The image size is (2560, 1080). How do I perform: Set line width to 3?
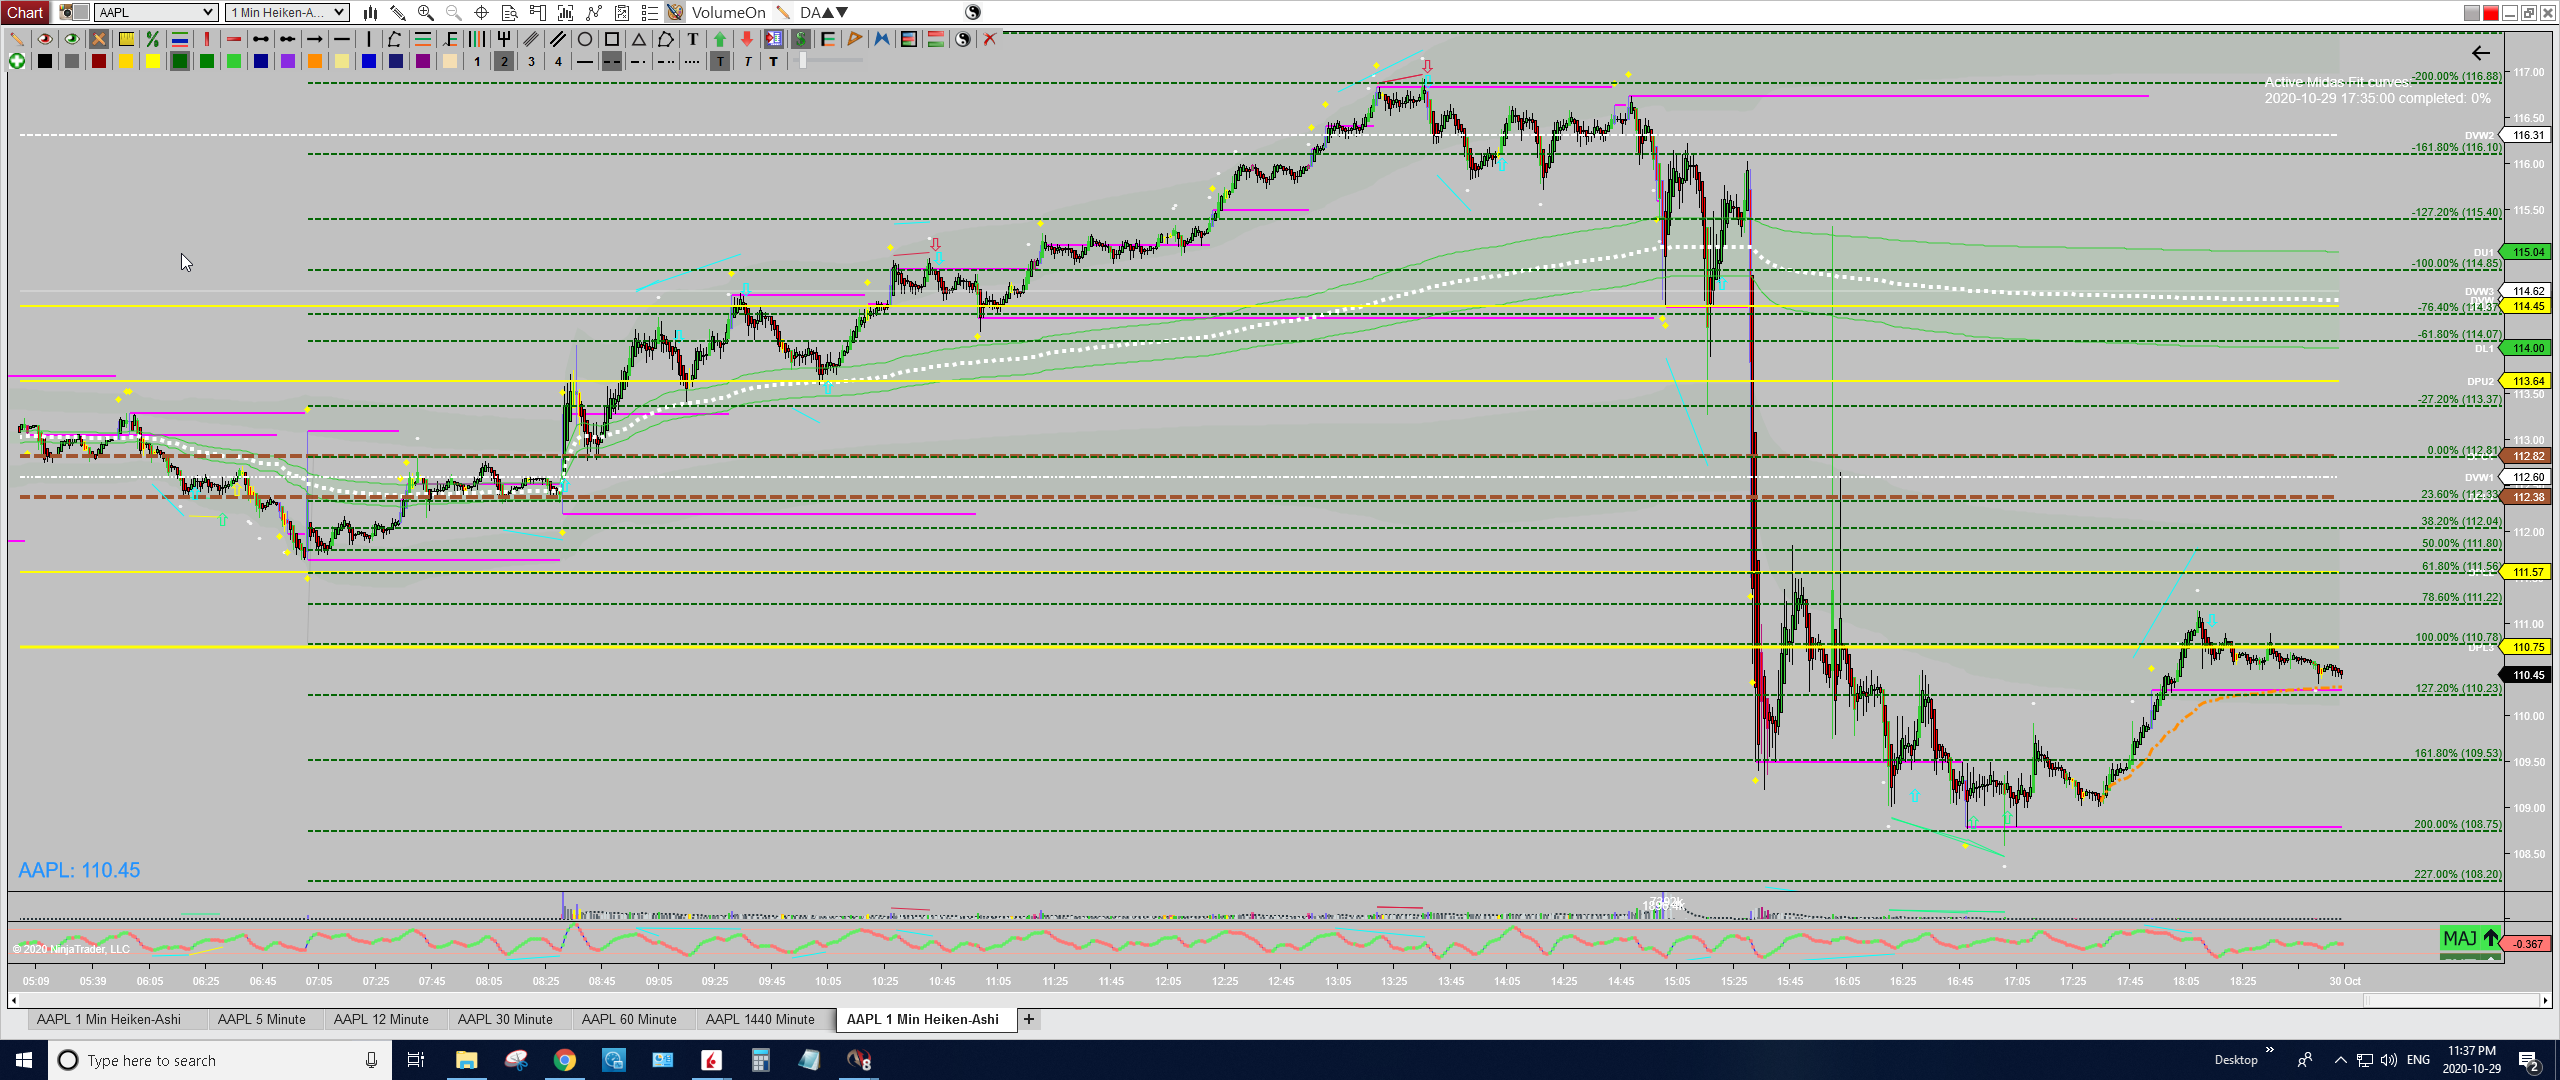click(531, 61)
